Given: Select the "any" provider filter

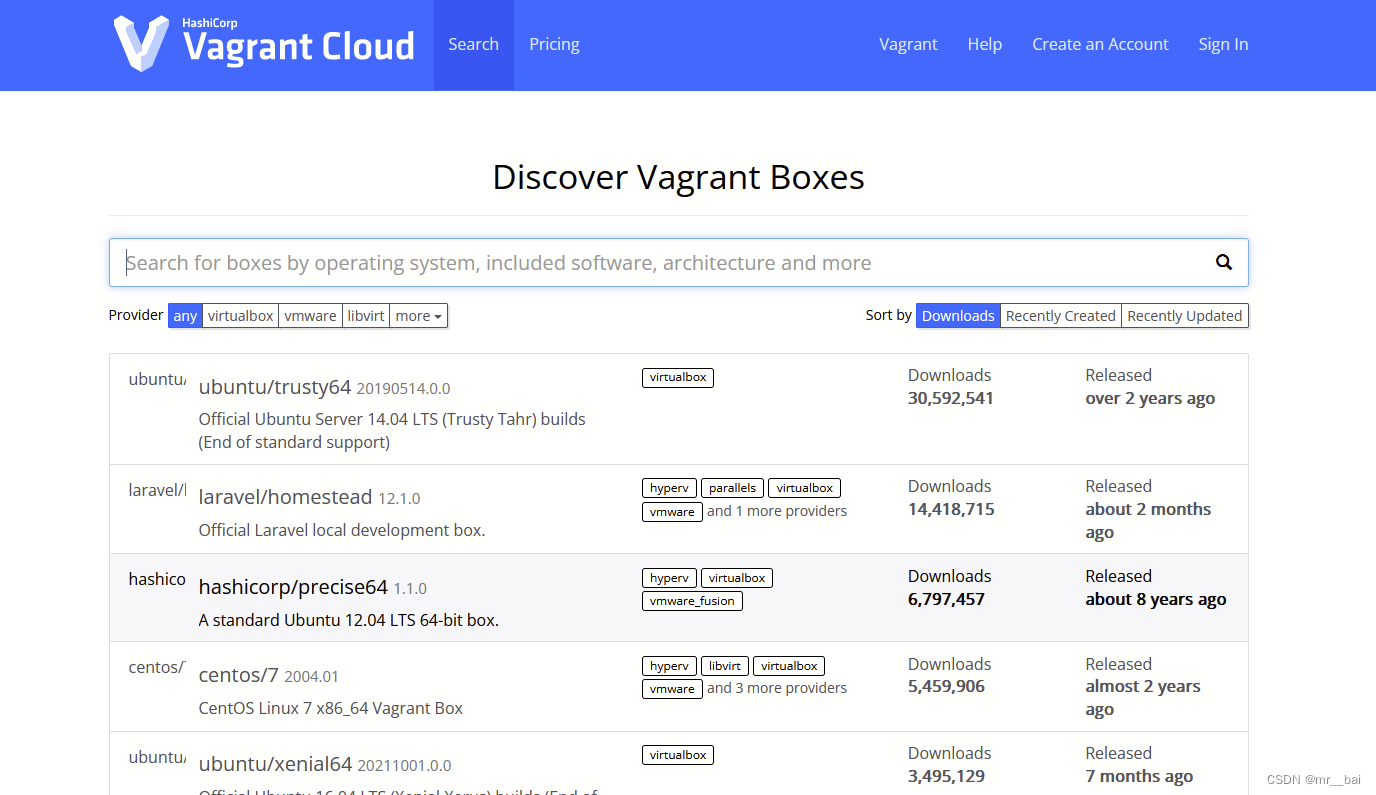Looking at the screenshot, I should 184,315.
